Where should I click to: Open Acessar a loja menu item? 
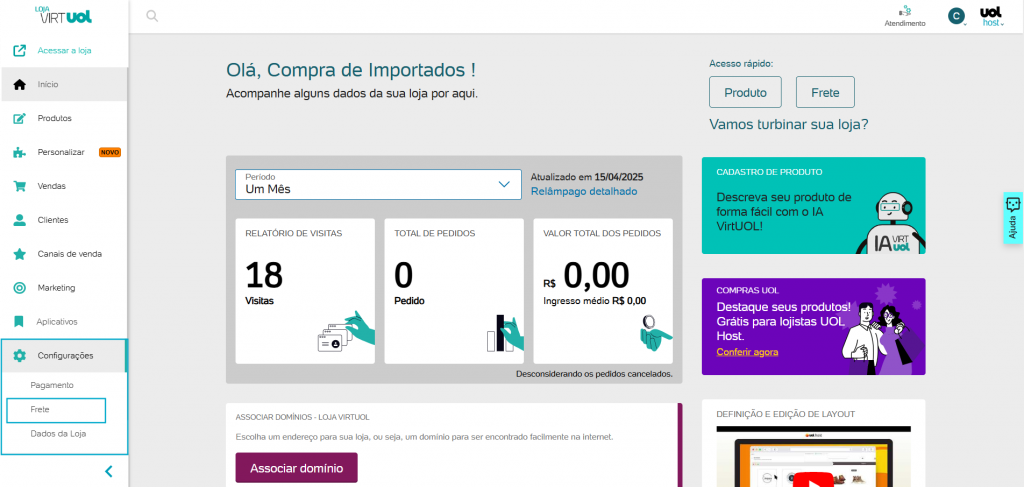64,50
